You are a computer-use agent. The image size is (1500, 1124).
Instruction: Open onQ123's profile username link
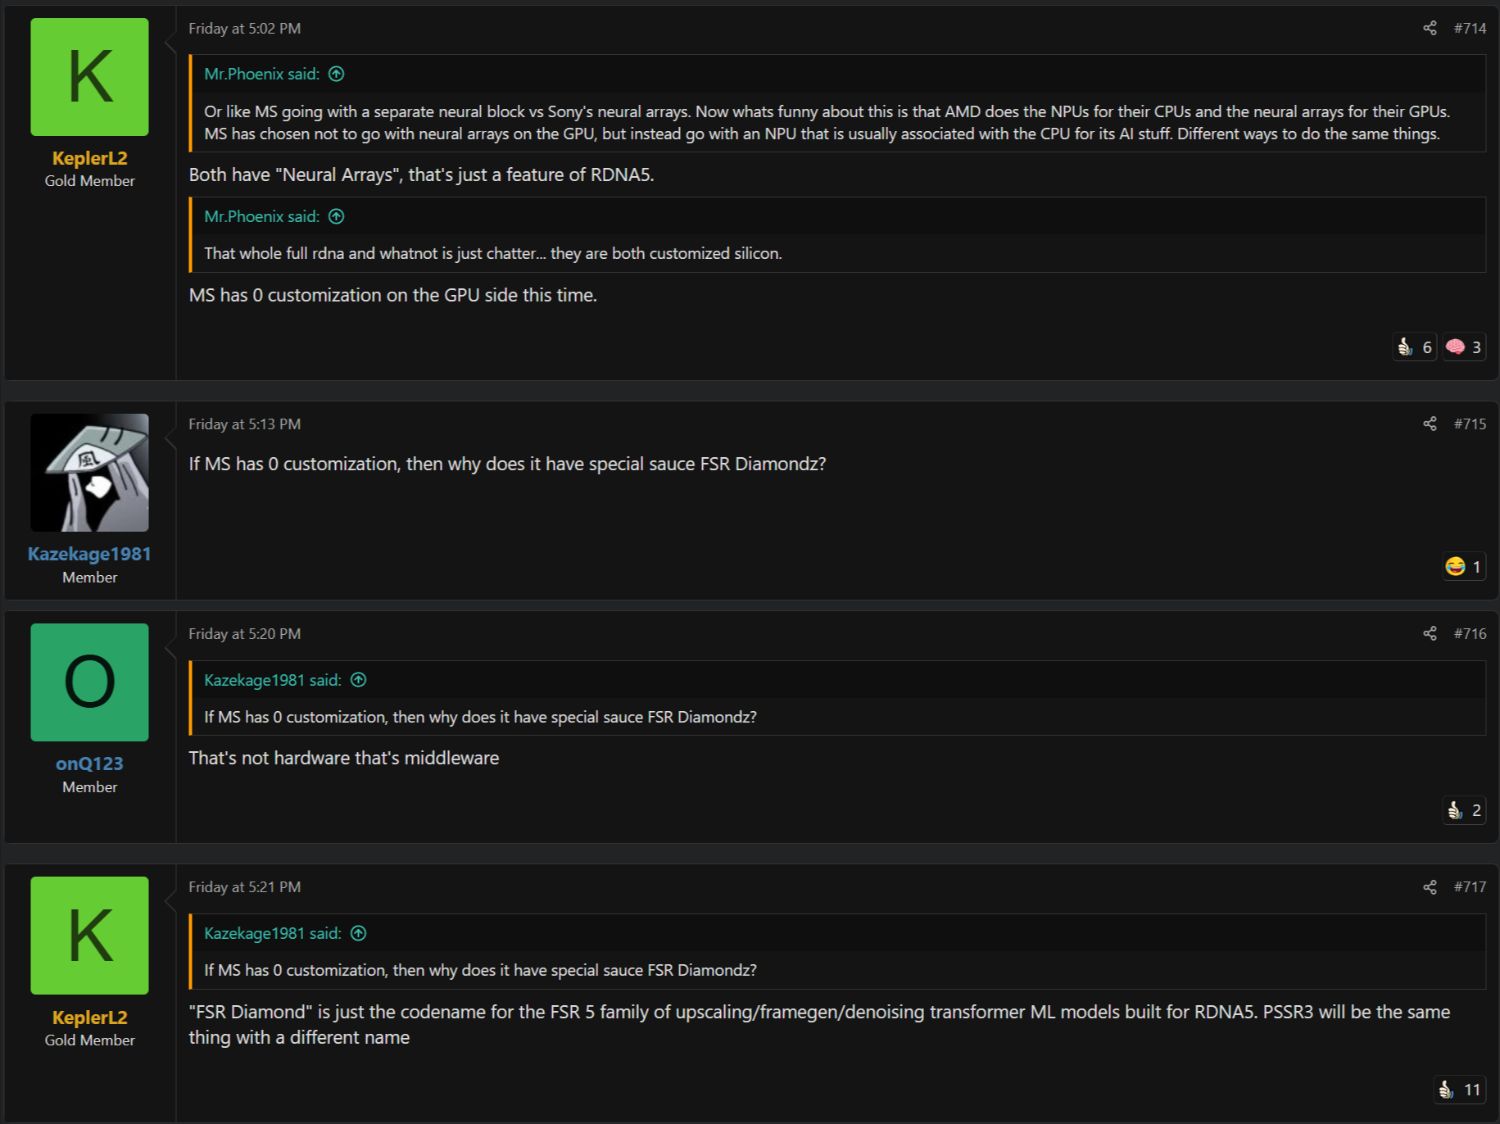click(89, 764)
